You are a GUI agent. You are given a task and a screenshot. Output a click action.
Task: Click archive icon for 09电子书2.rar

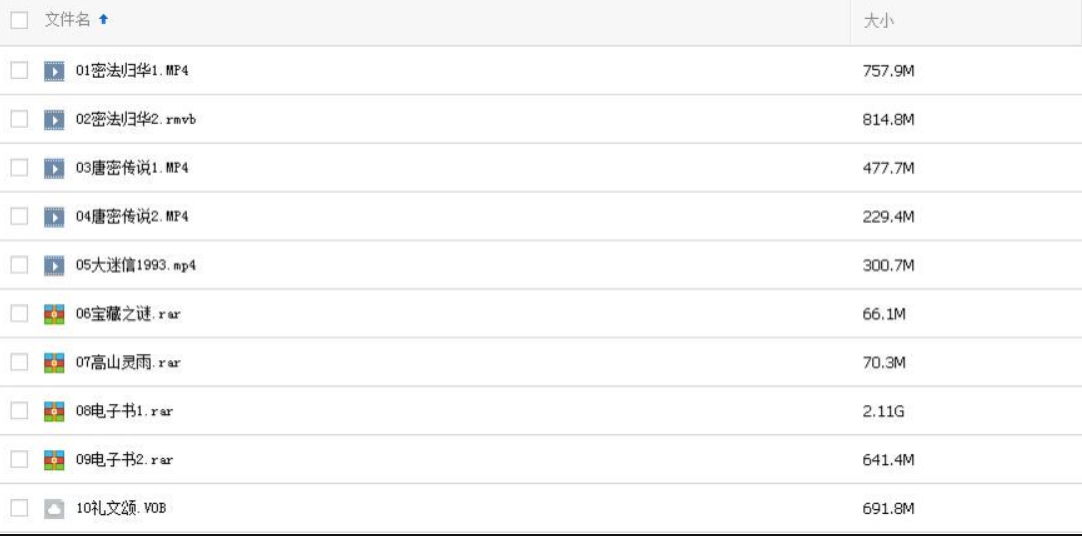(52, 460)
